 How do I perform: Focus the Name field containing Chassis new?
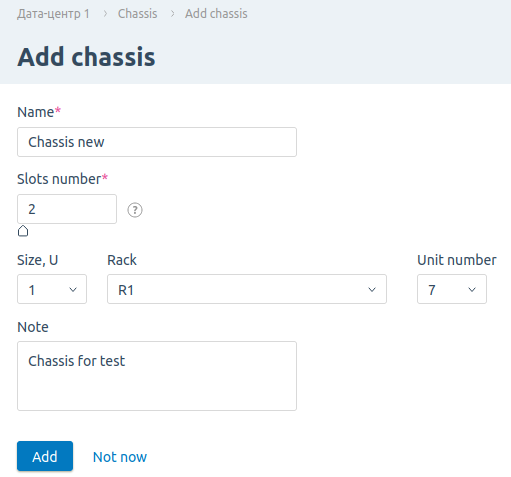click(157, 142)
